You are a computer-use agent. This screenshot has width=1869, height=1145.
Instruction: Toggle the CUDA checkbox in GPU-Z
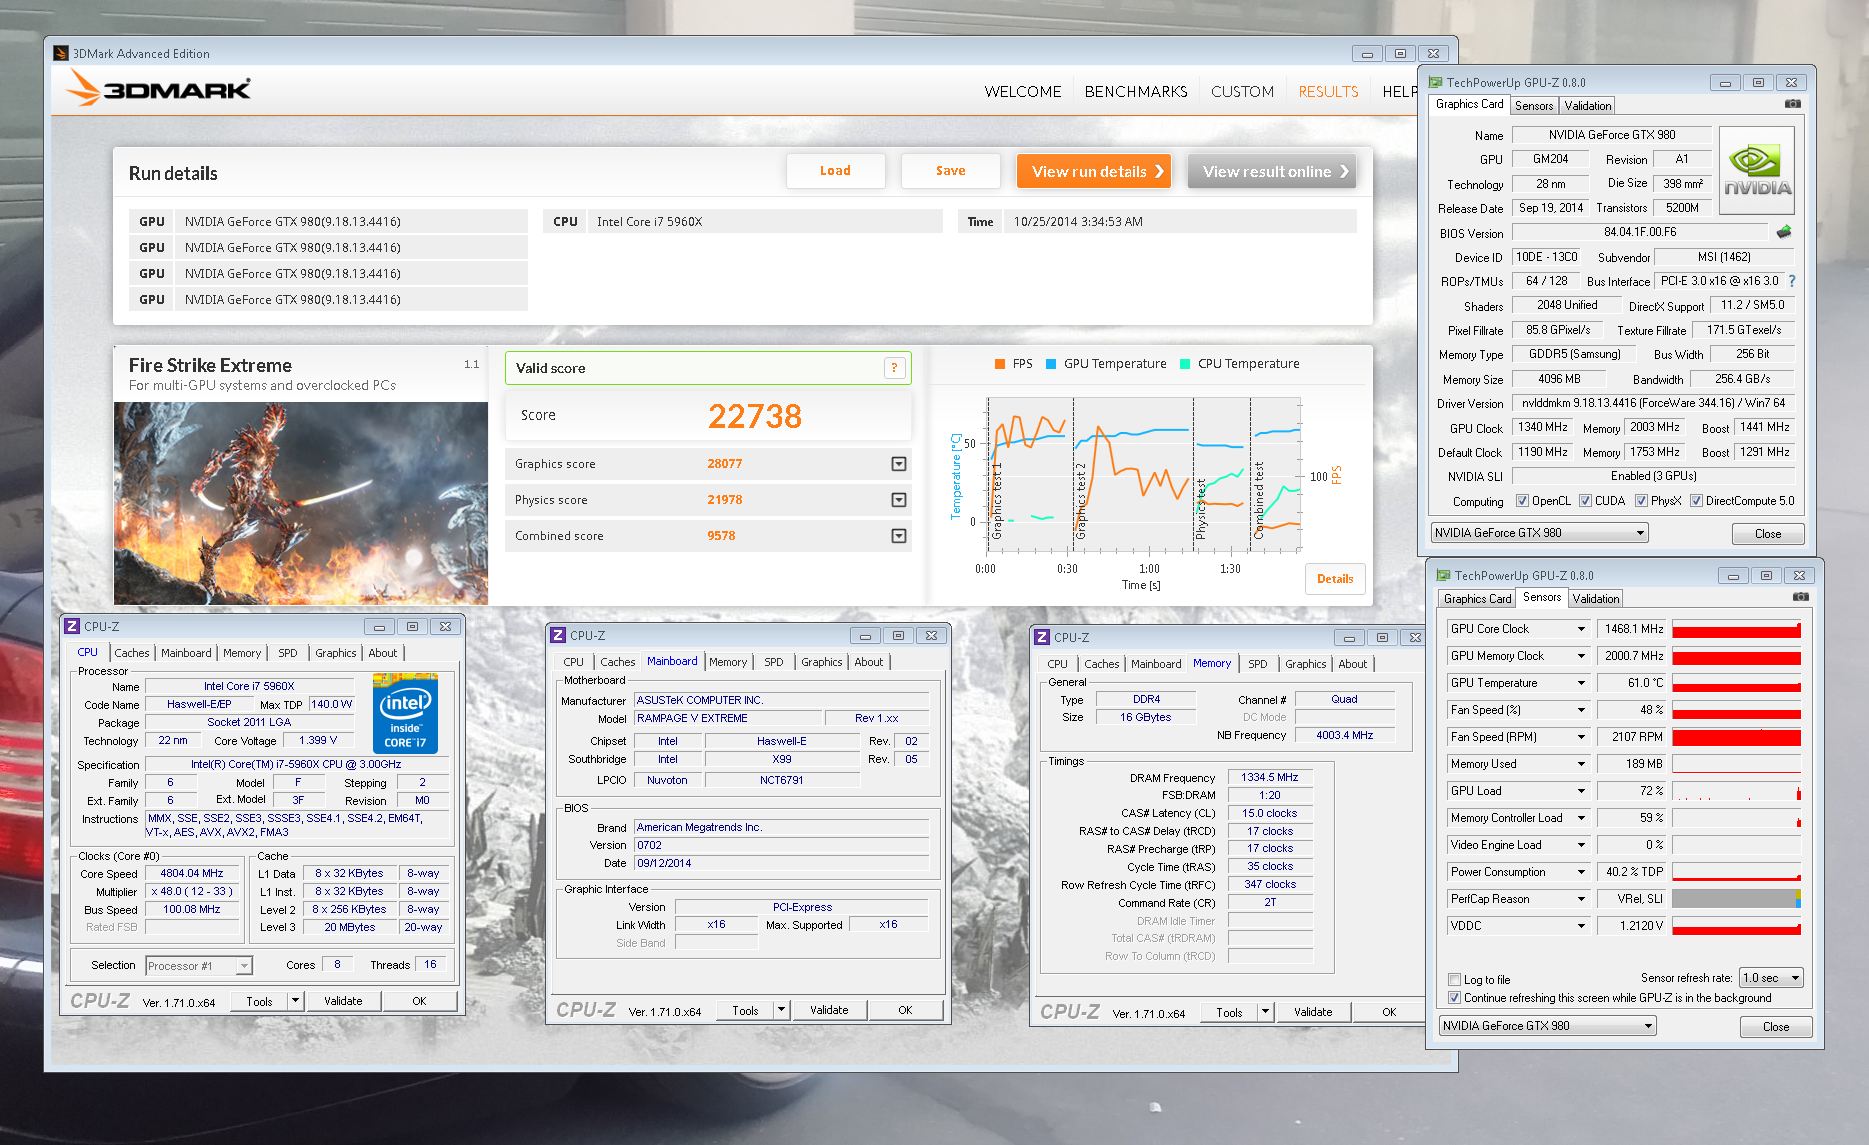(1584, 501)
